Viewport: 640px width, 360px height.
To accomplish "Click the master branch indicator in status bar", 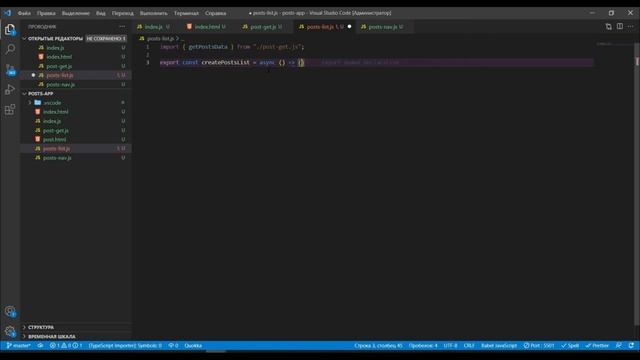I will 18,346.
